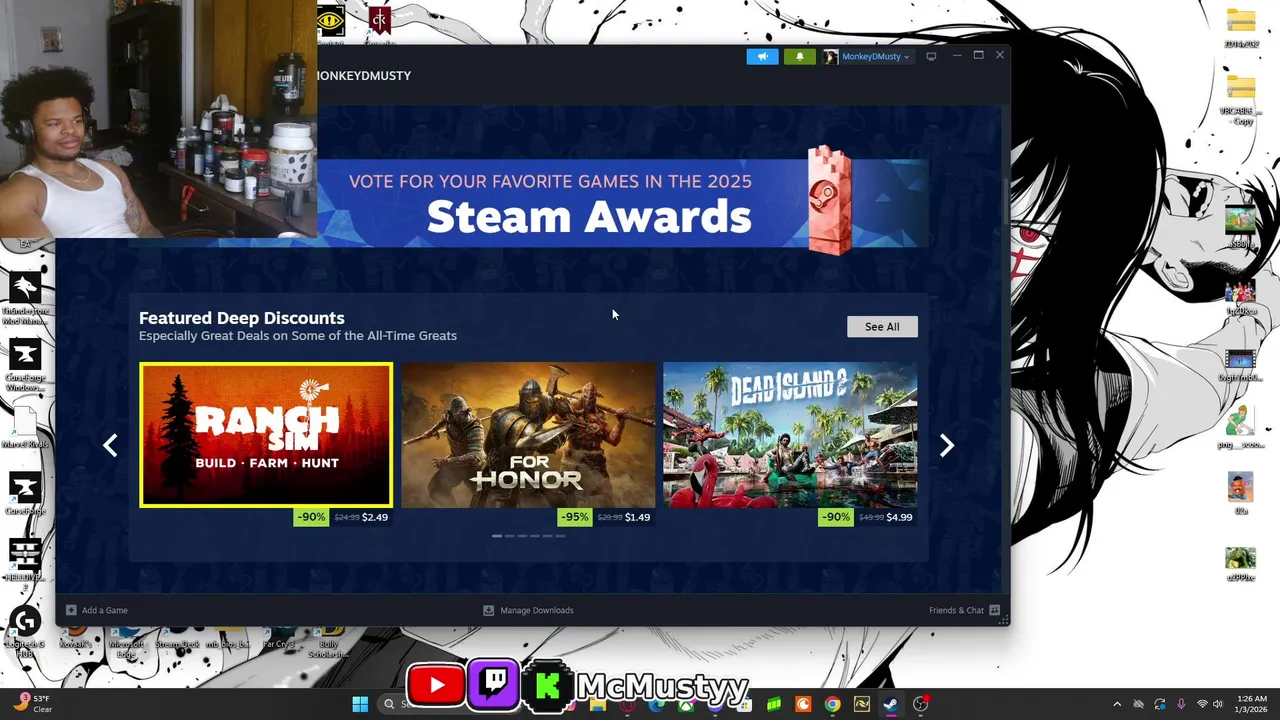Screen dimensions: 1280x720
Task: Switch Steam to Big Picture mode icon
Action: (x=931, y=57)
